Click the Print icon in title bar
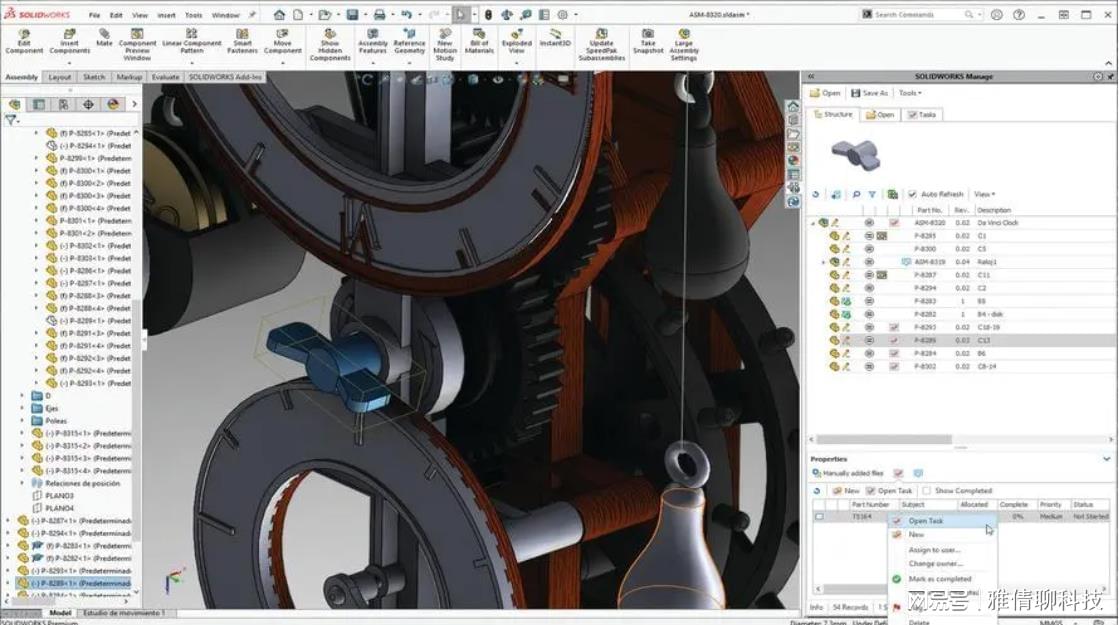This screenshot has width=1119, height=625. click(380, 14)
